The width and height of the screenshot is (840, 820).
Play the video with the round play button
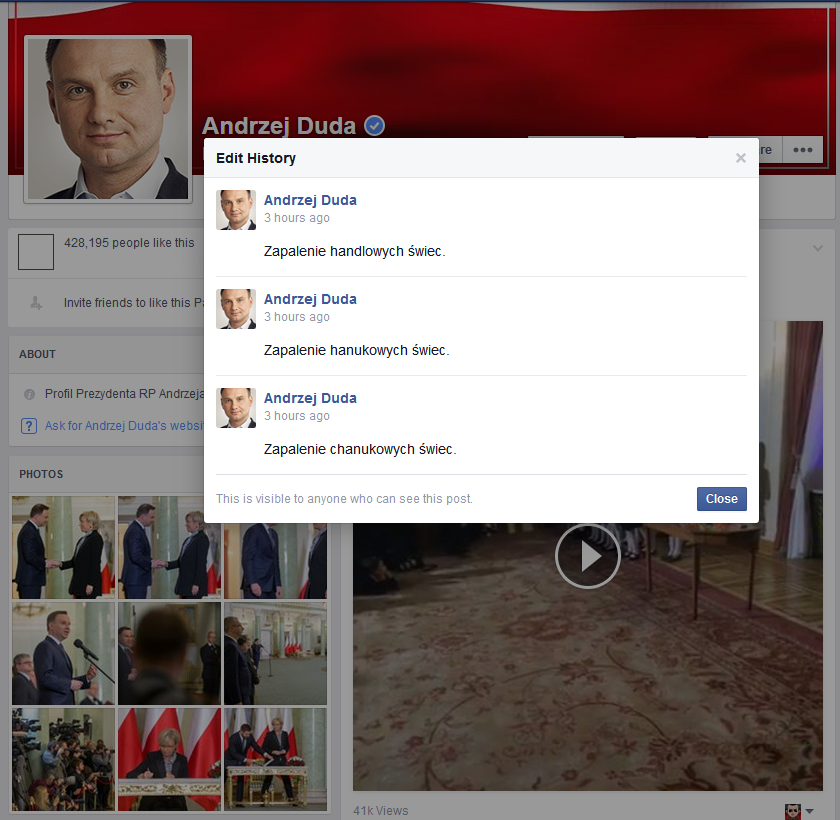click(588, 556)
